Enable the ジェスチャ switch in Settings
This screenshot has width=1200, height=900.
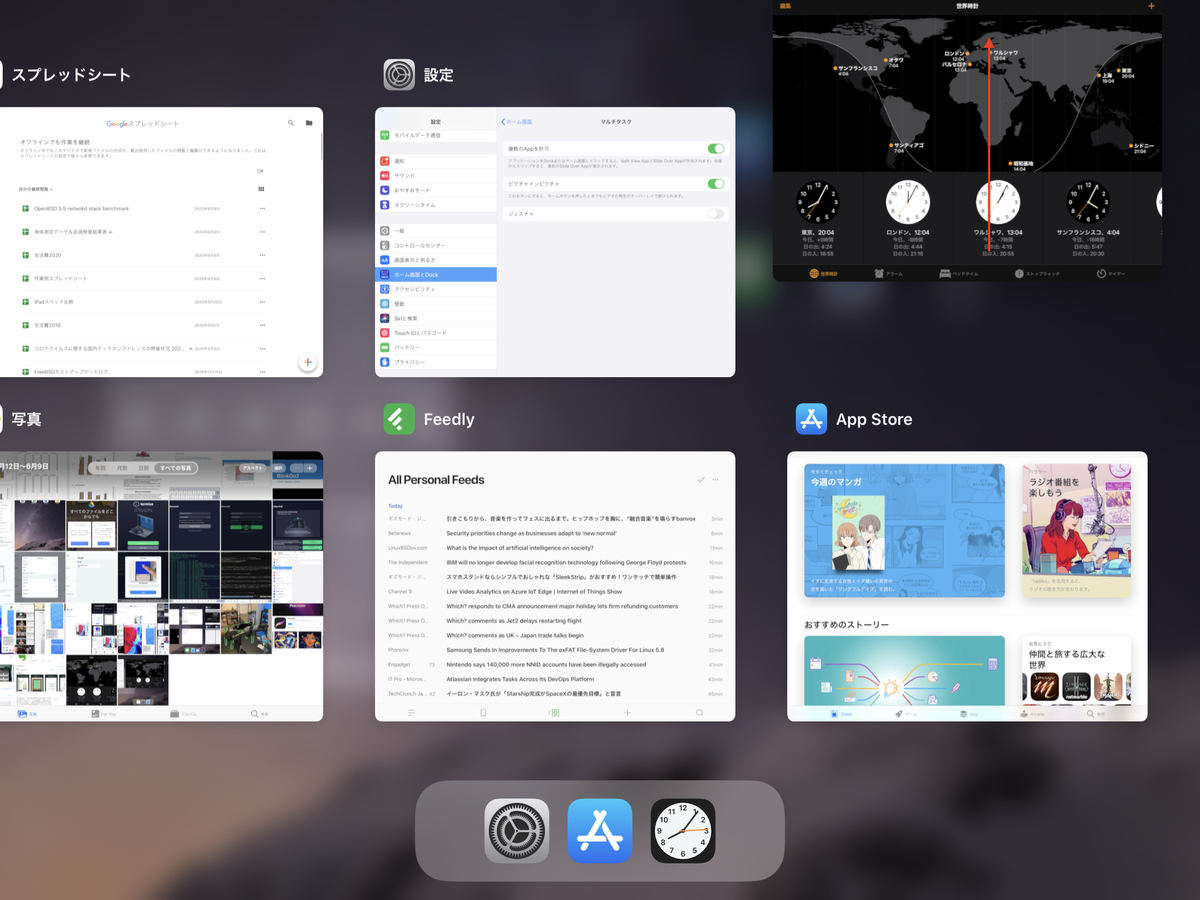pos(716,213)
